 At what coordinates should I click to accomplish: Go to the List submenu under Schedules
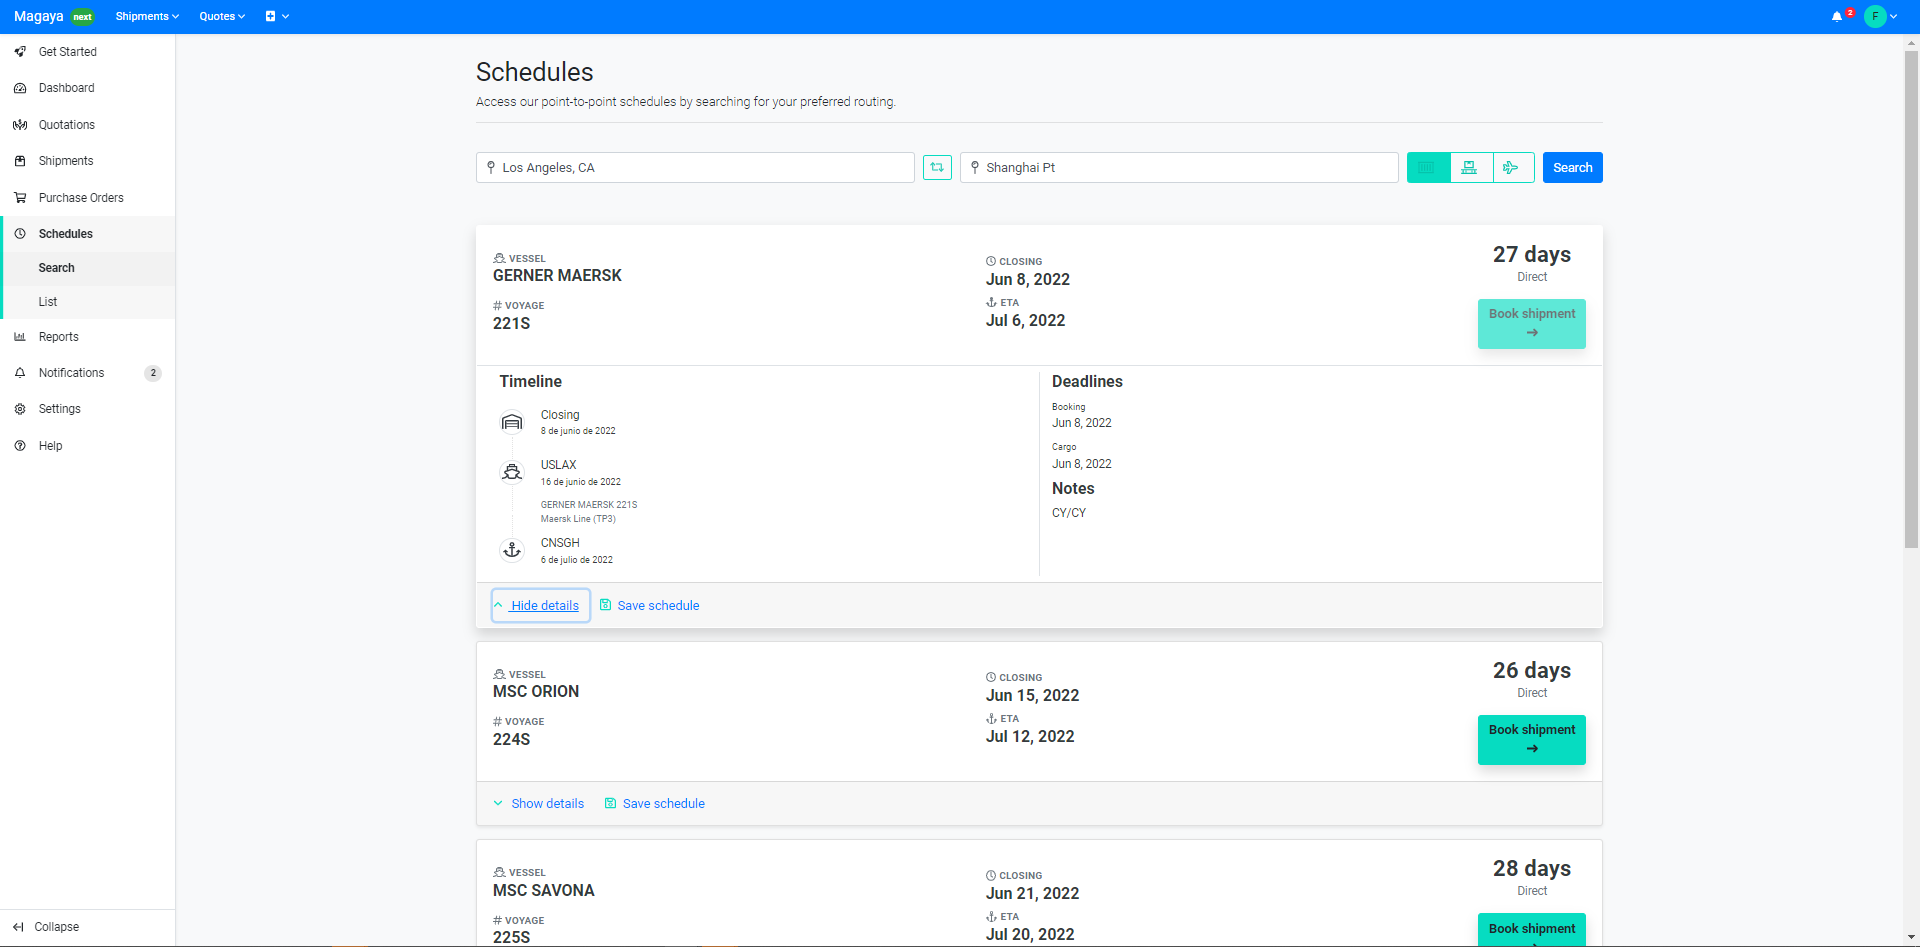[x=48, y=302]
